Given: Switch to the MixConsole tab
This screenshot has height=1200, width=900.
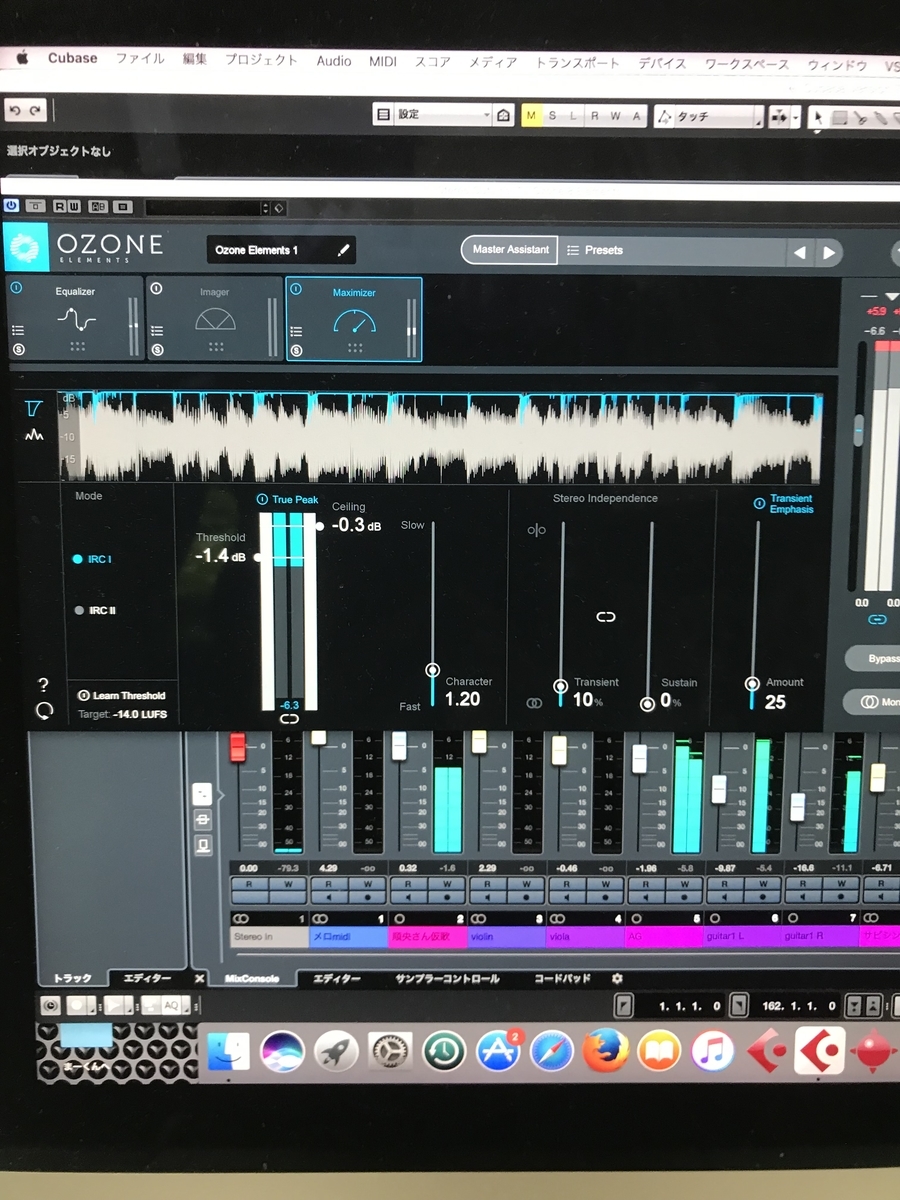Looking at the screenshot, I should click(252, 979).
